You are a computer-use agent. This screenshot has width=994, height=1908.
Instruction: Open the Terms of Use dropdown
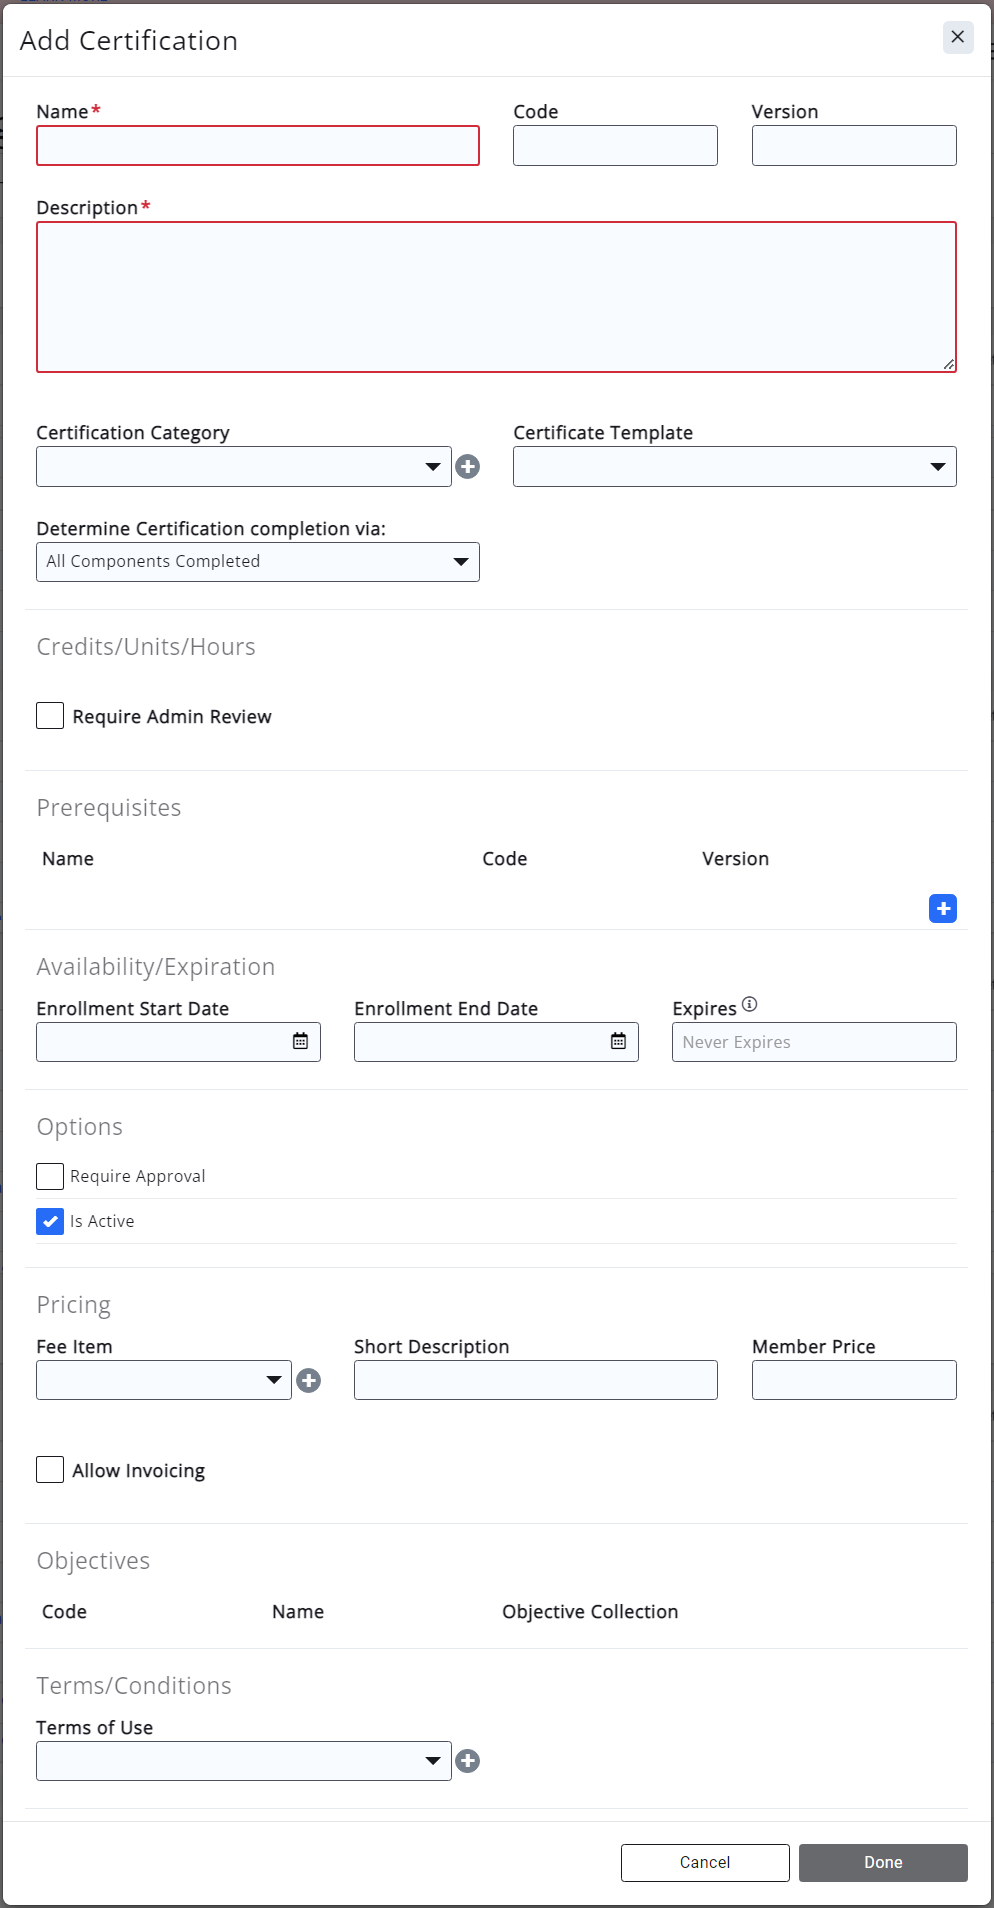coord(244,1761)
